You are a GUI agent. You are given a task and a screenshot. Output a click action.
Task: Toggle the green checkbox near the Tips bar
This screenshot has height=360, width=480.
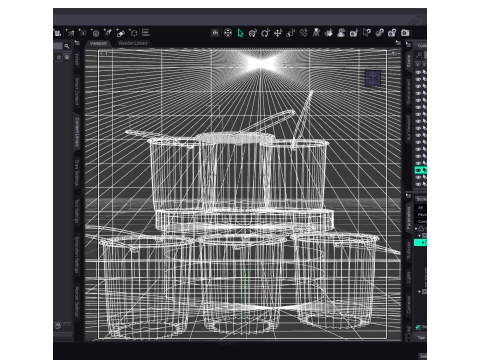point(418,327)
